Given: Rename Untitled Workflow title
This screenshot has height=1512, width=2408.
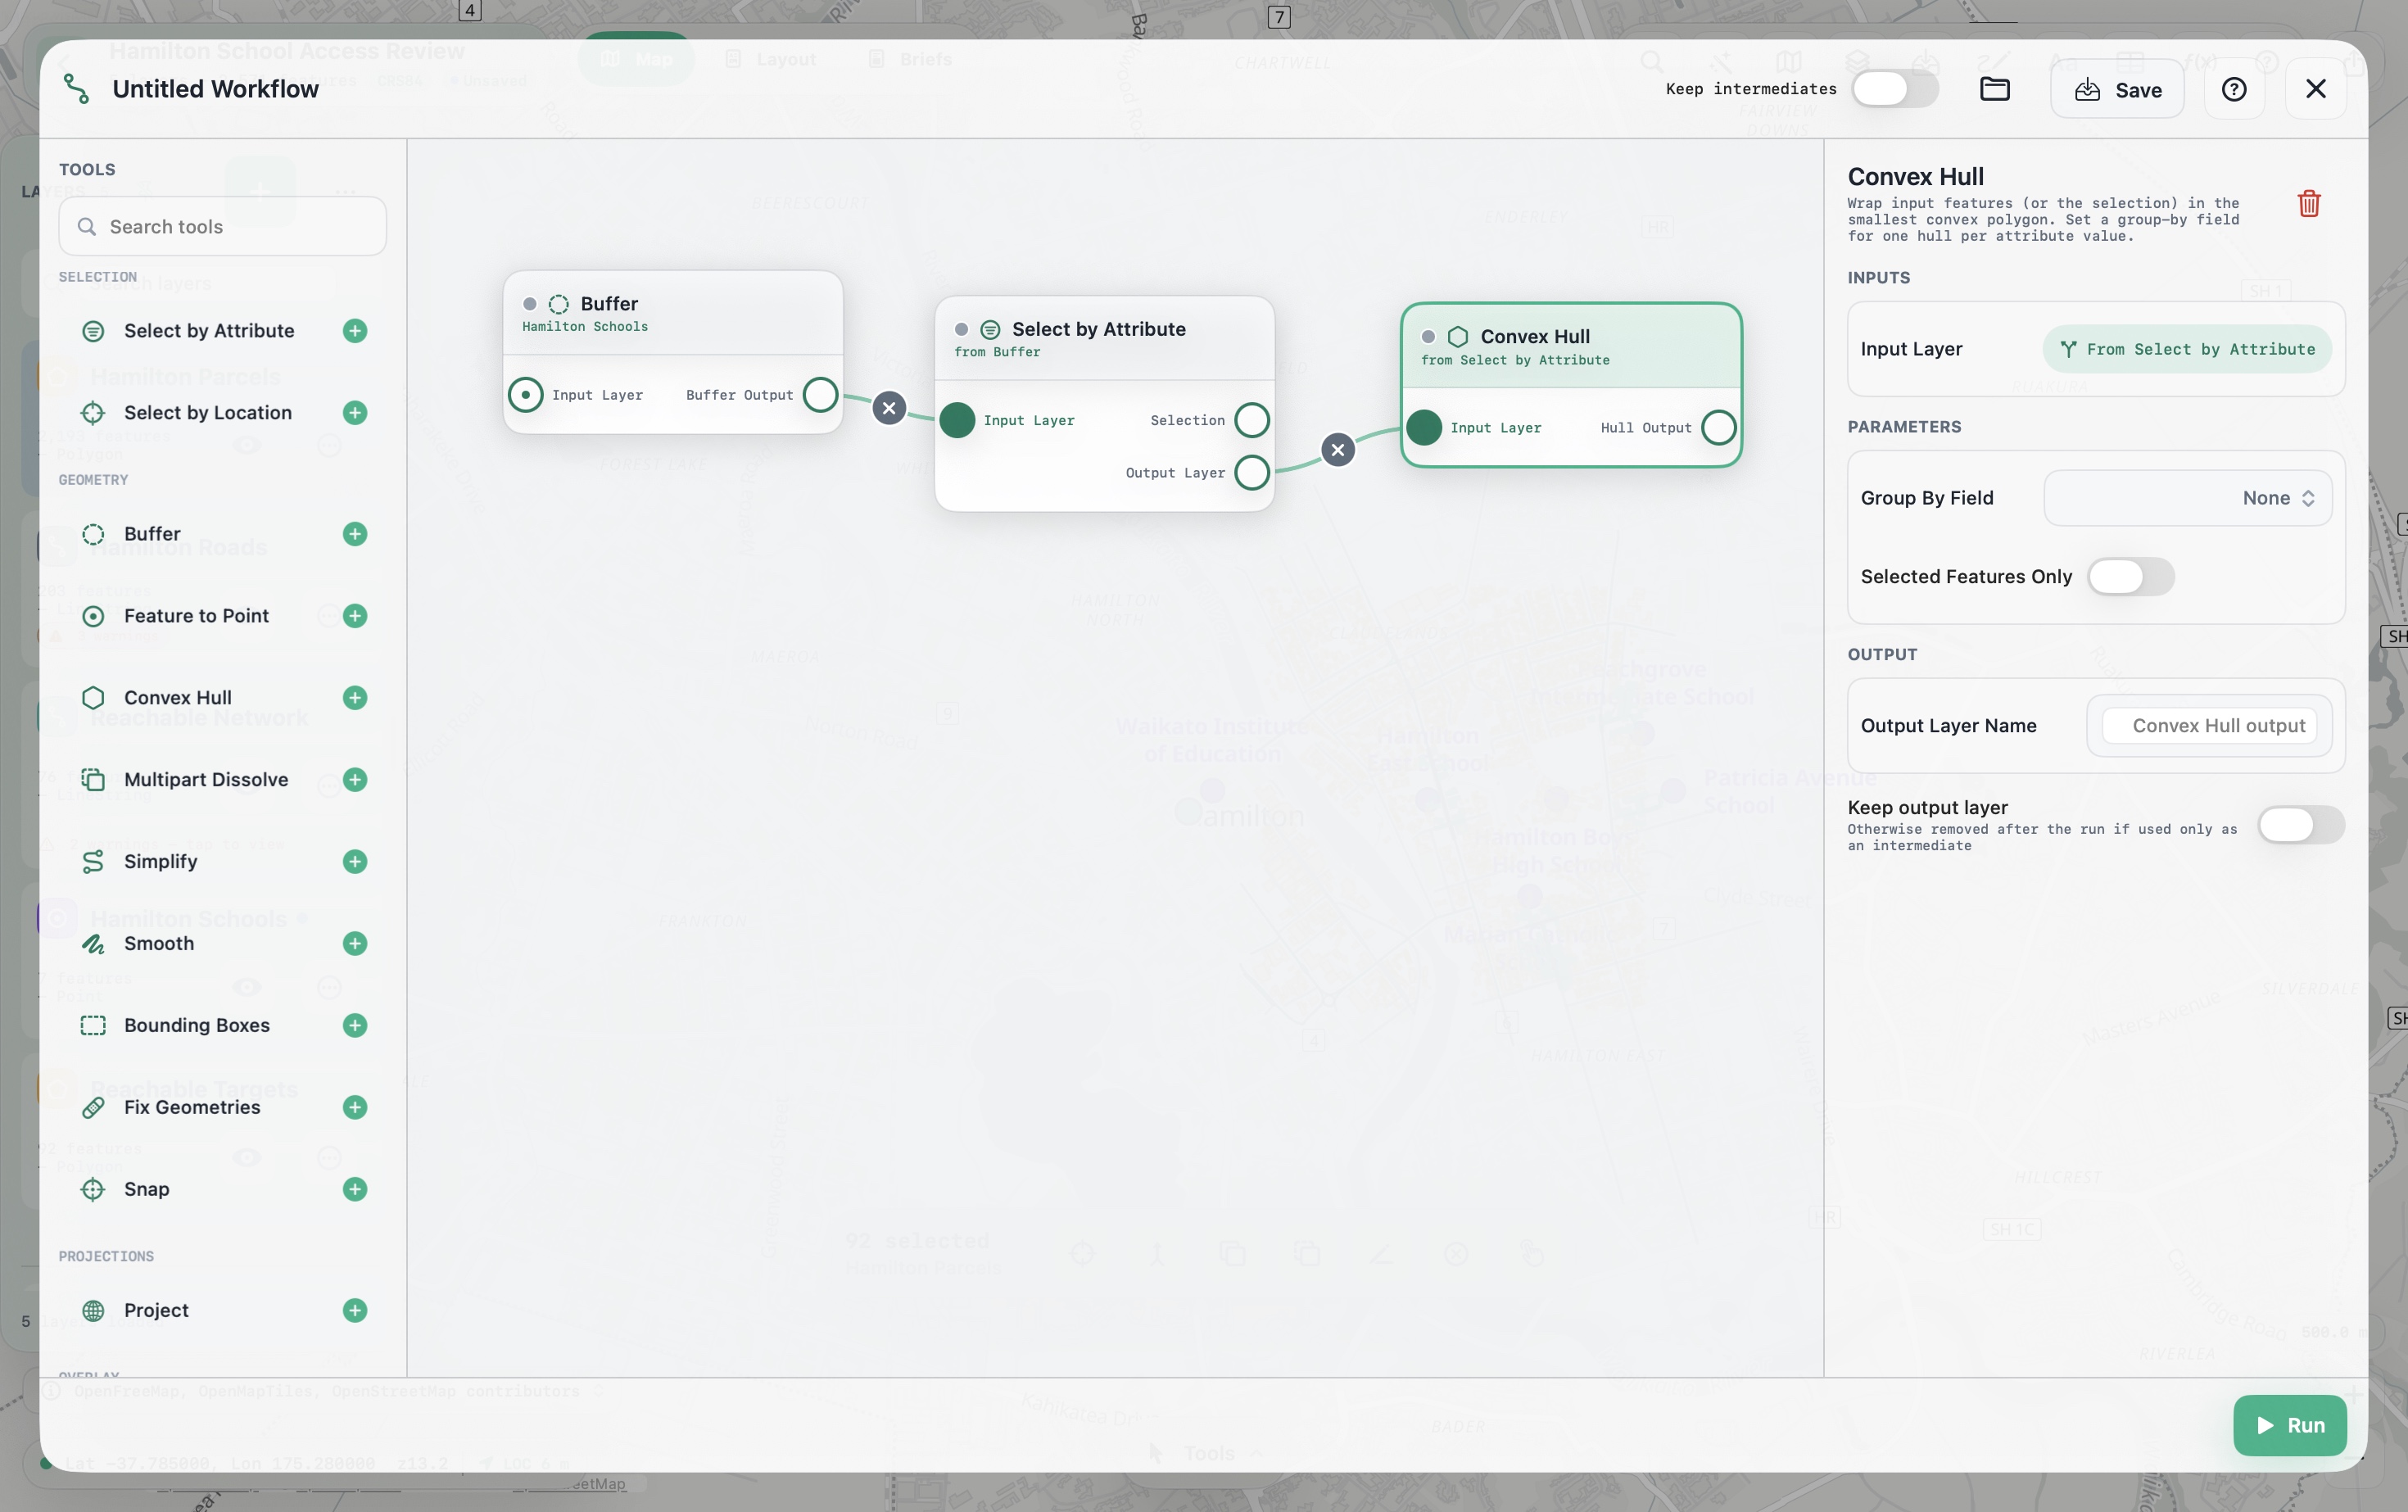Looking at the screenshot, I should coord(215,89).
